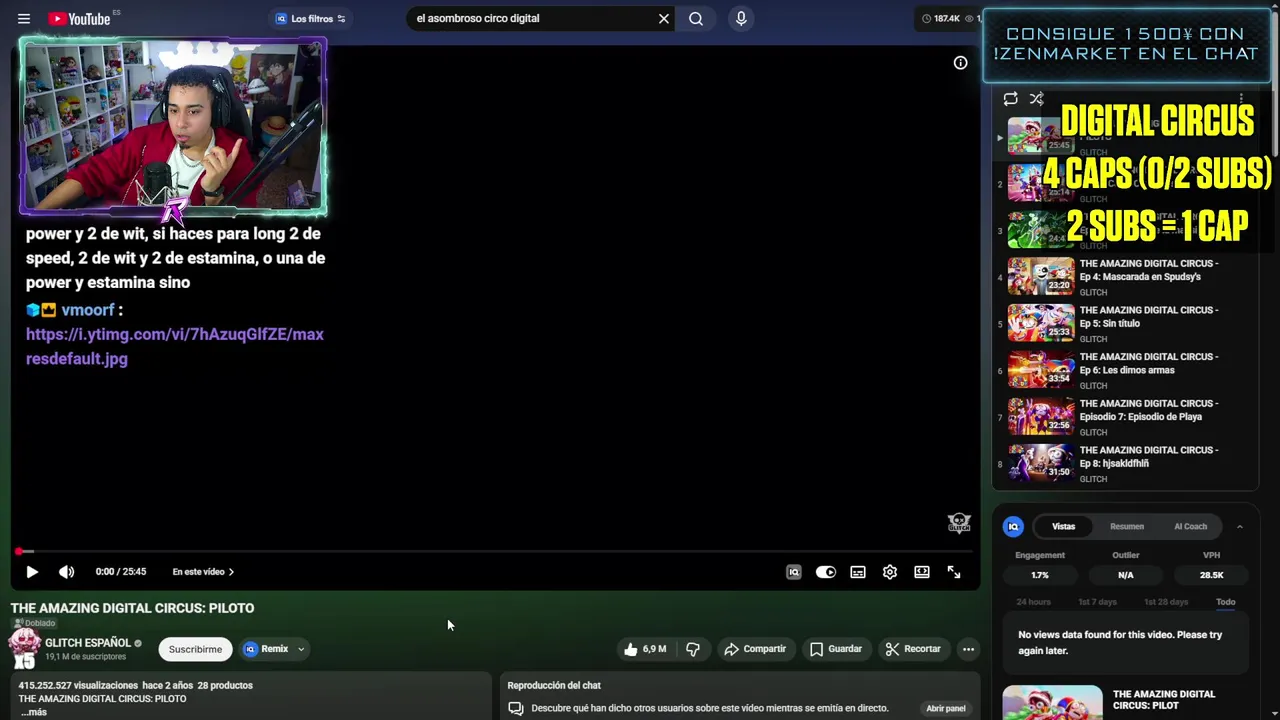
Task: Focus the search input field
Action: click(x=530, y=18)
